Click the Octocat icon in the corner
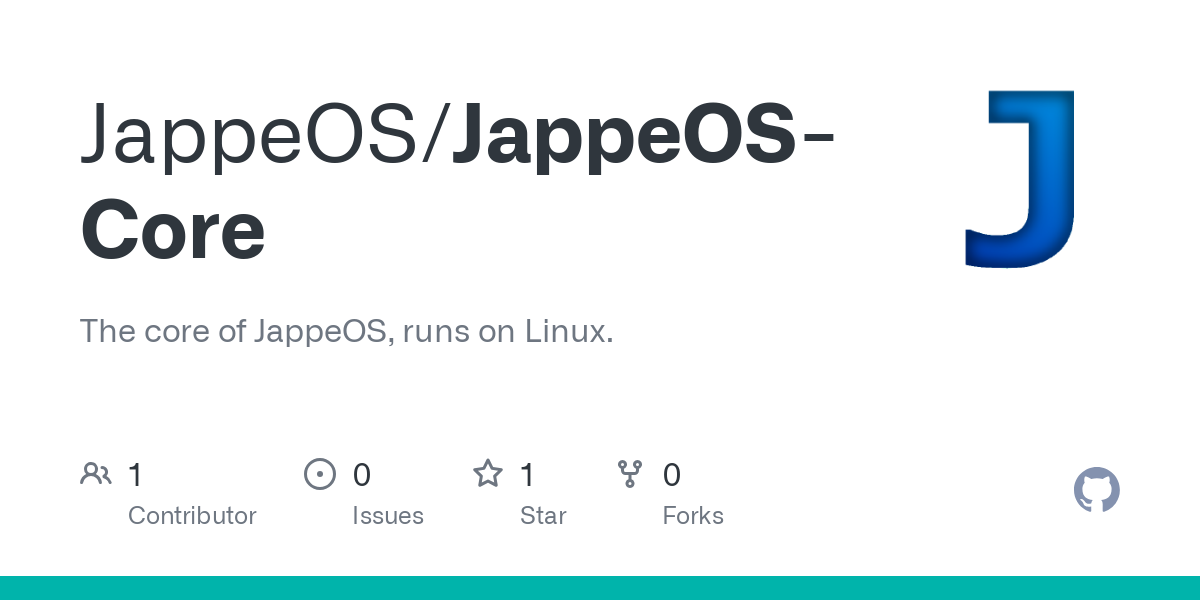Viewport: 1200px width, 600px height. click(1096, 490)
